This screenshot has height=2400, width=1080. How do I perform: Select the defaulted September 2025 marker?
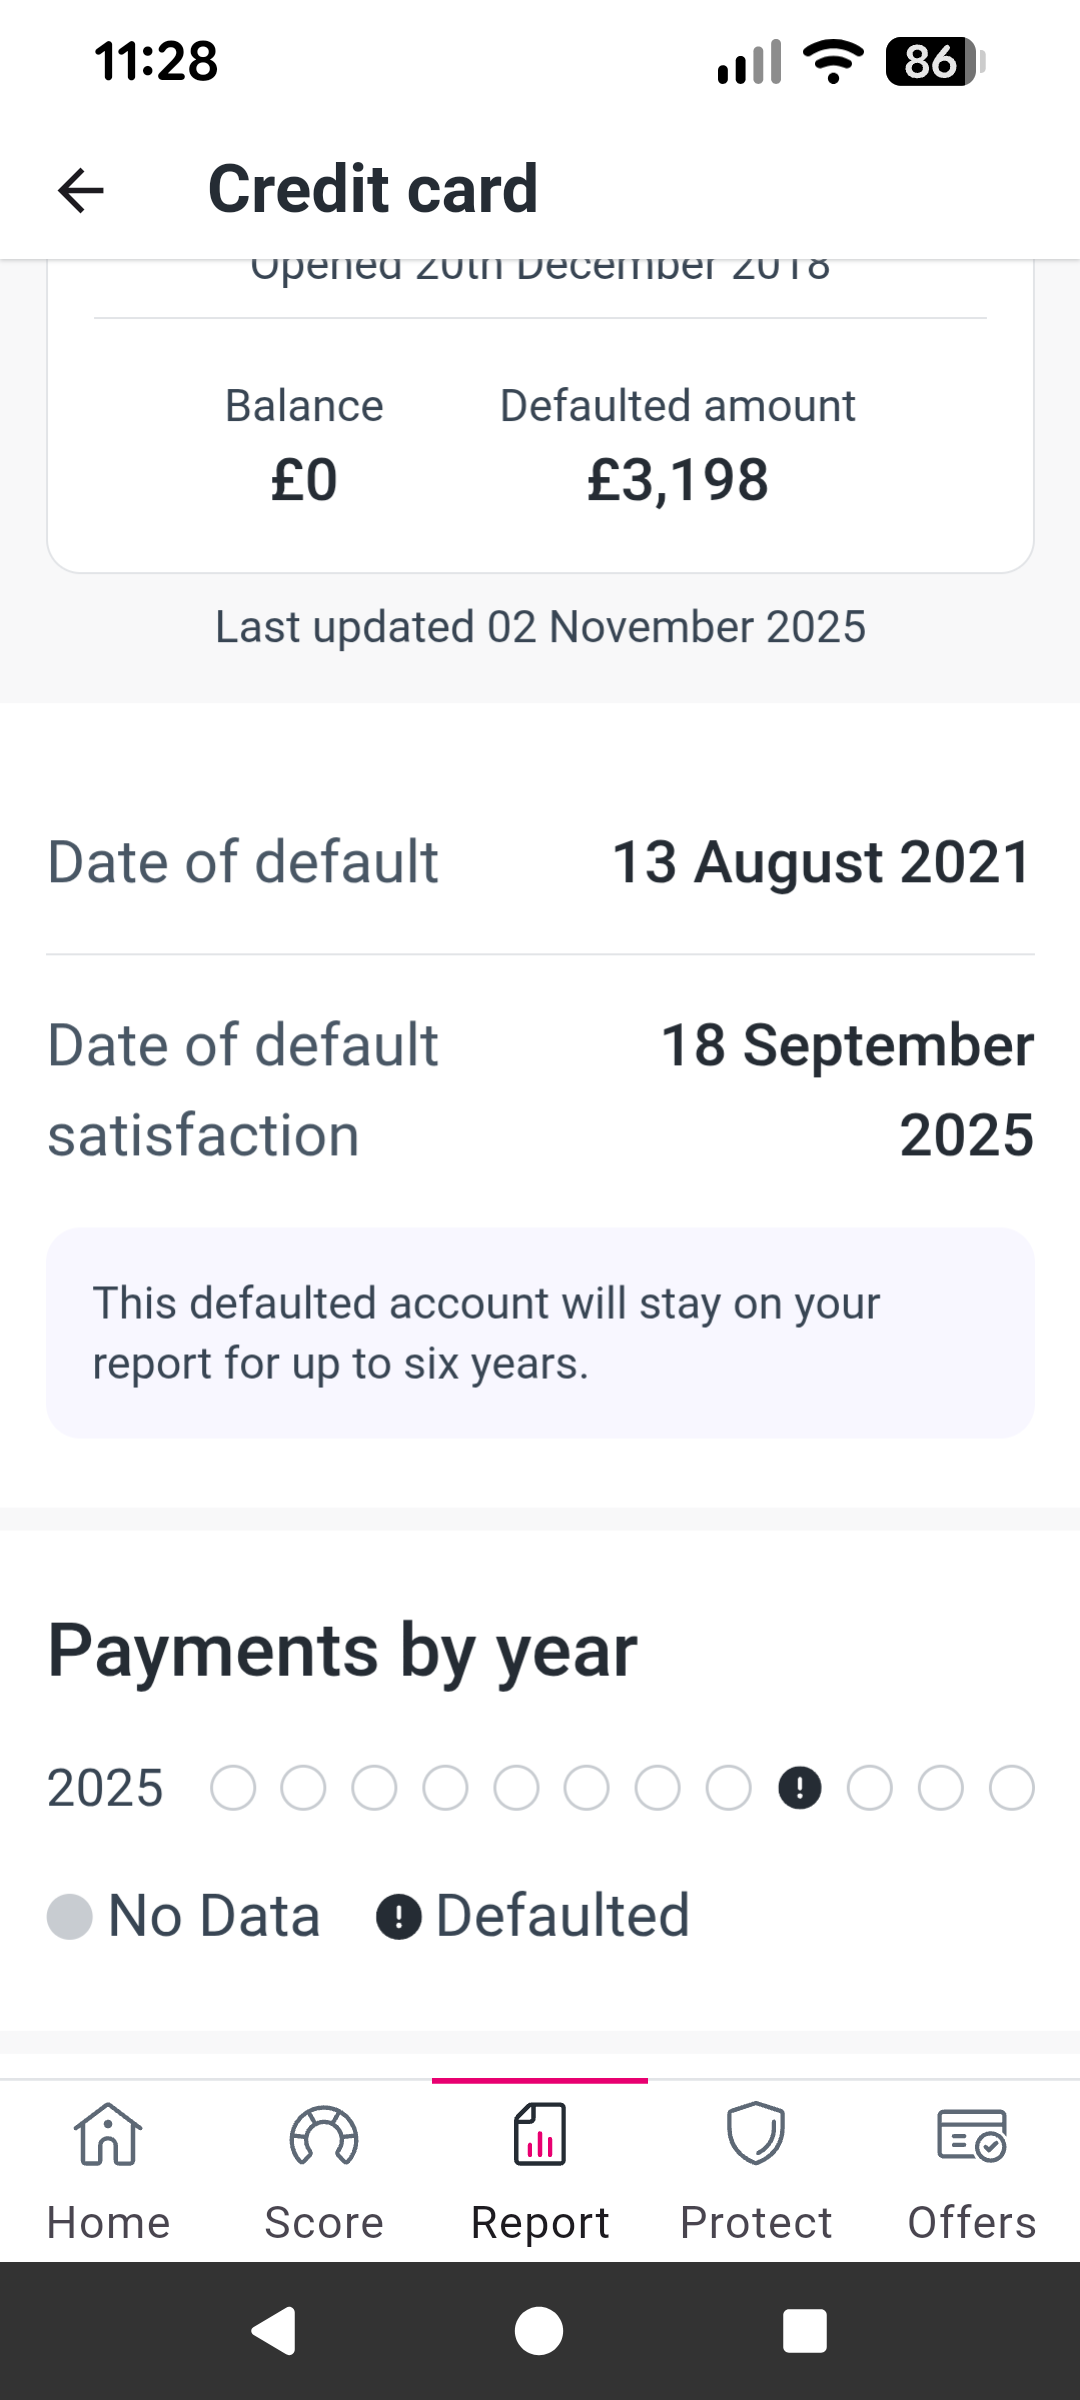(x=799, y=1788)
